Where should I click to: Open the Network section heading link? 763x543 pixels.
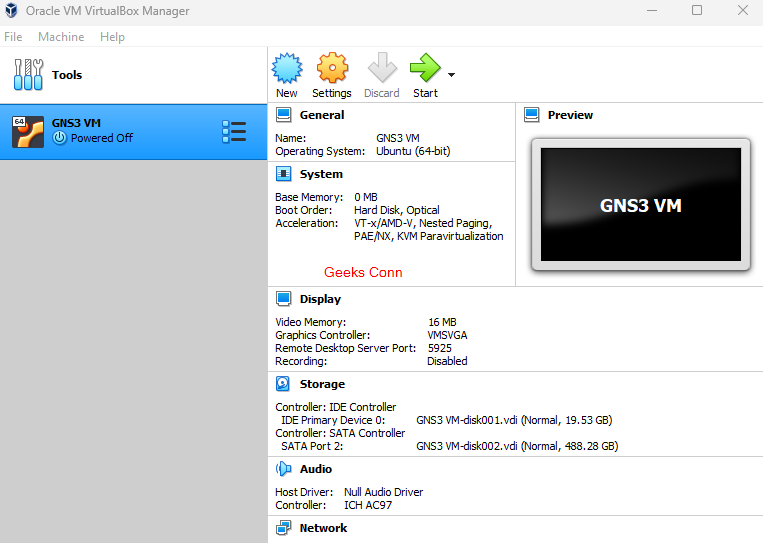[x=324, y=528]
